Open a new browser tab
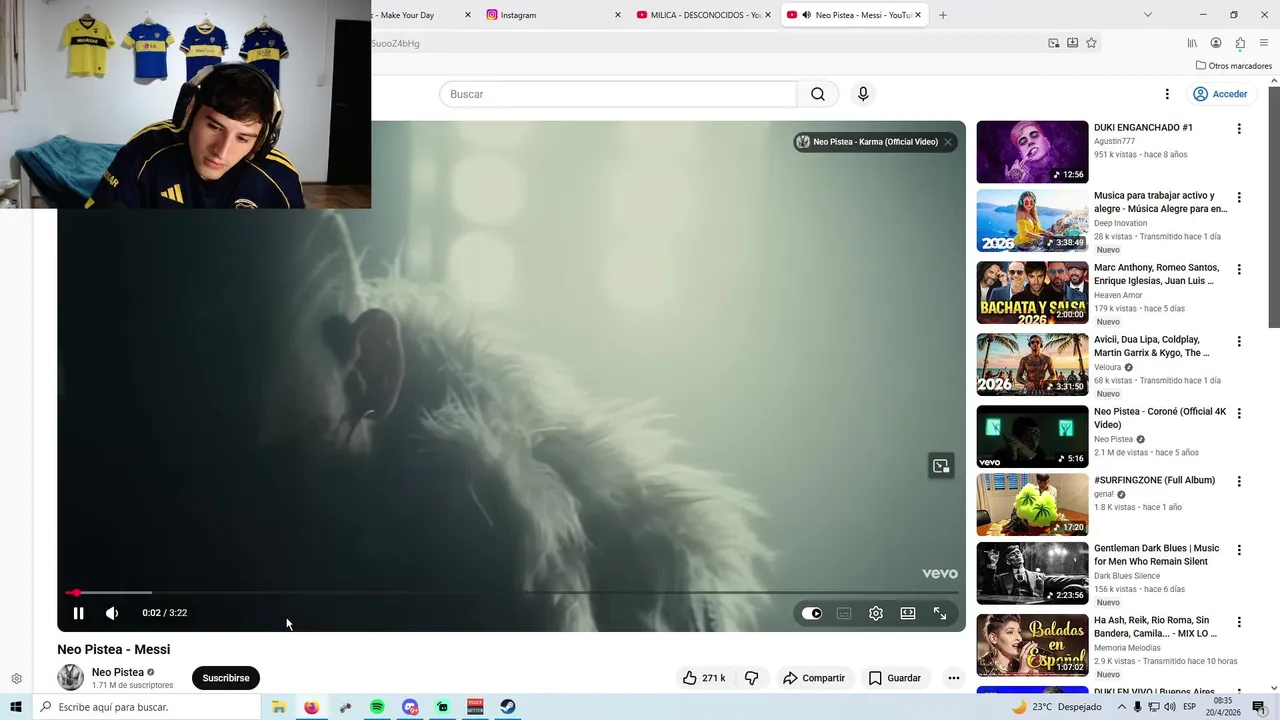This screenshot has height=720, width=1280. tap(943, 15)
